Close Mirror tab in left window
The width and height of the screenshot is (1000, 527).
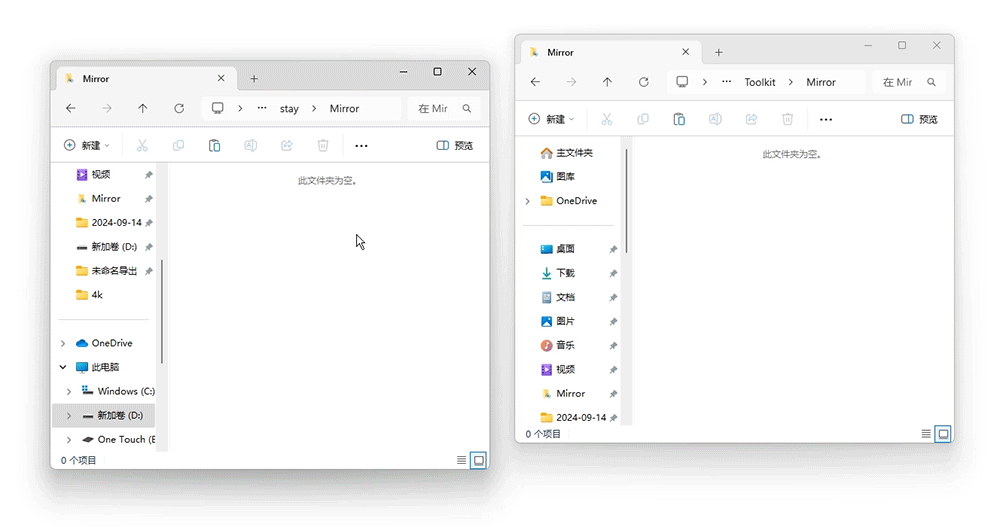pos(221,78)
